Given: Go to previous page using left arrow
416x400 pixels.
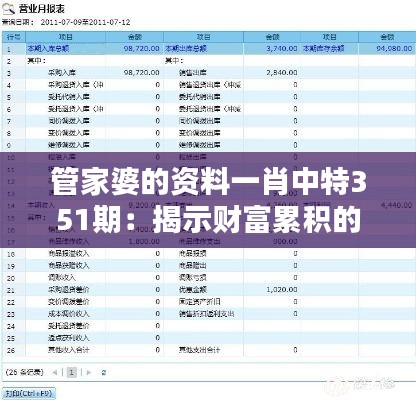Looking at the screenshot, I should point(55,372).
